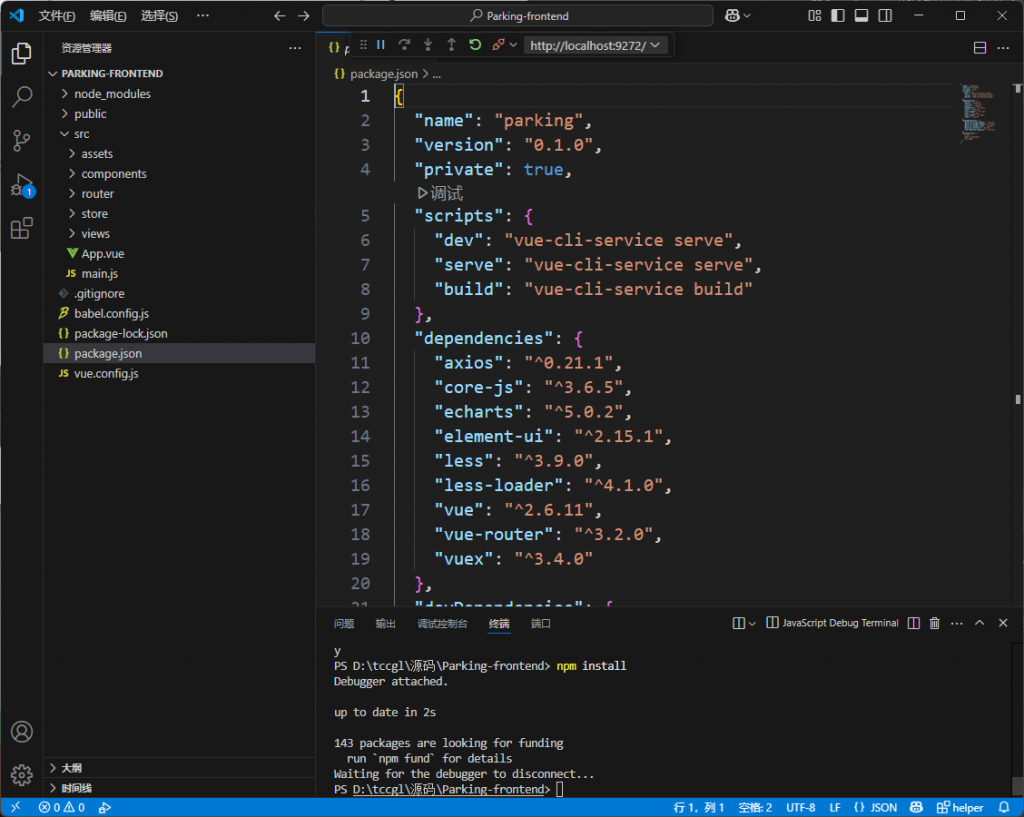Close the bottom panel

(x=1003, y=623)
